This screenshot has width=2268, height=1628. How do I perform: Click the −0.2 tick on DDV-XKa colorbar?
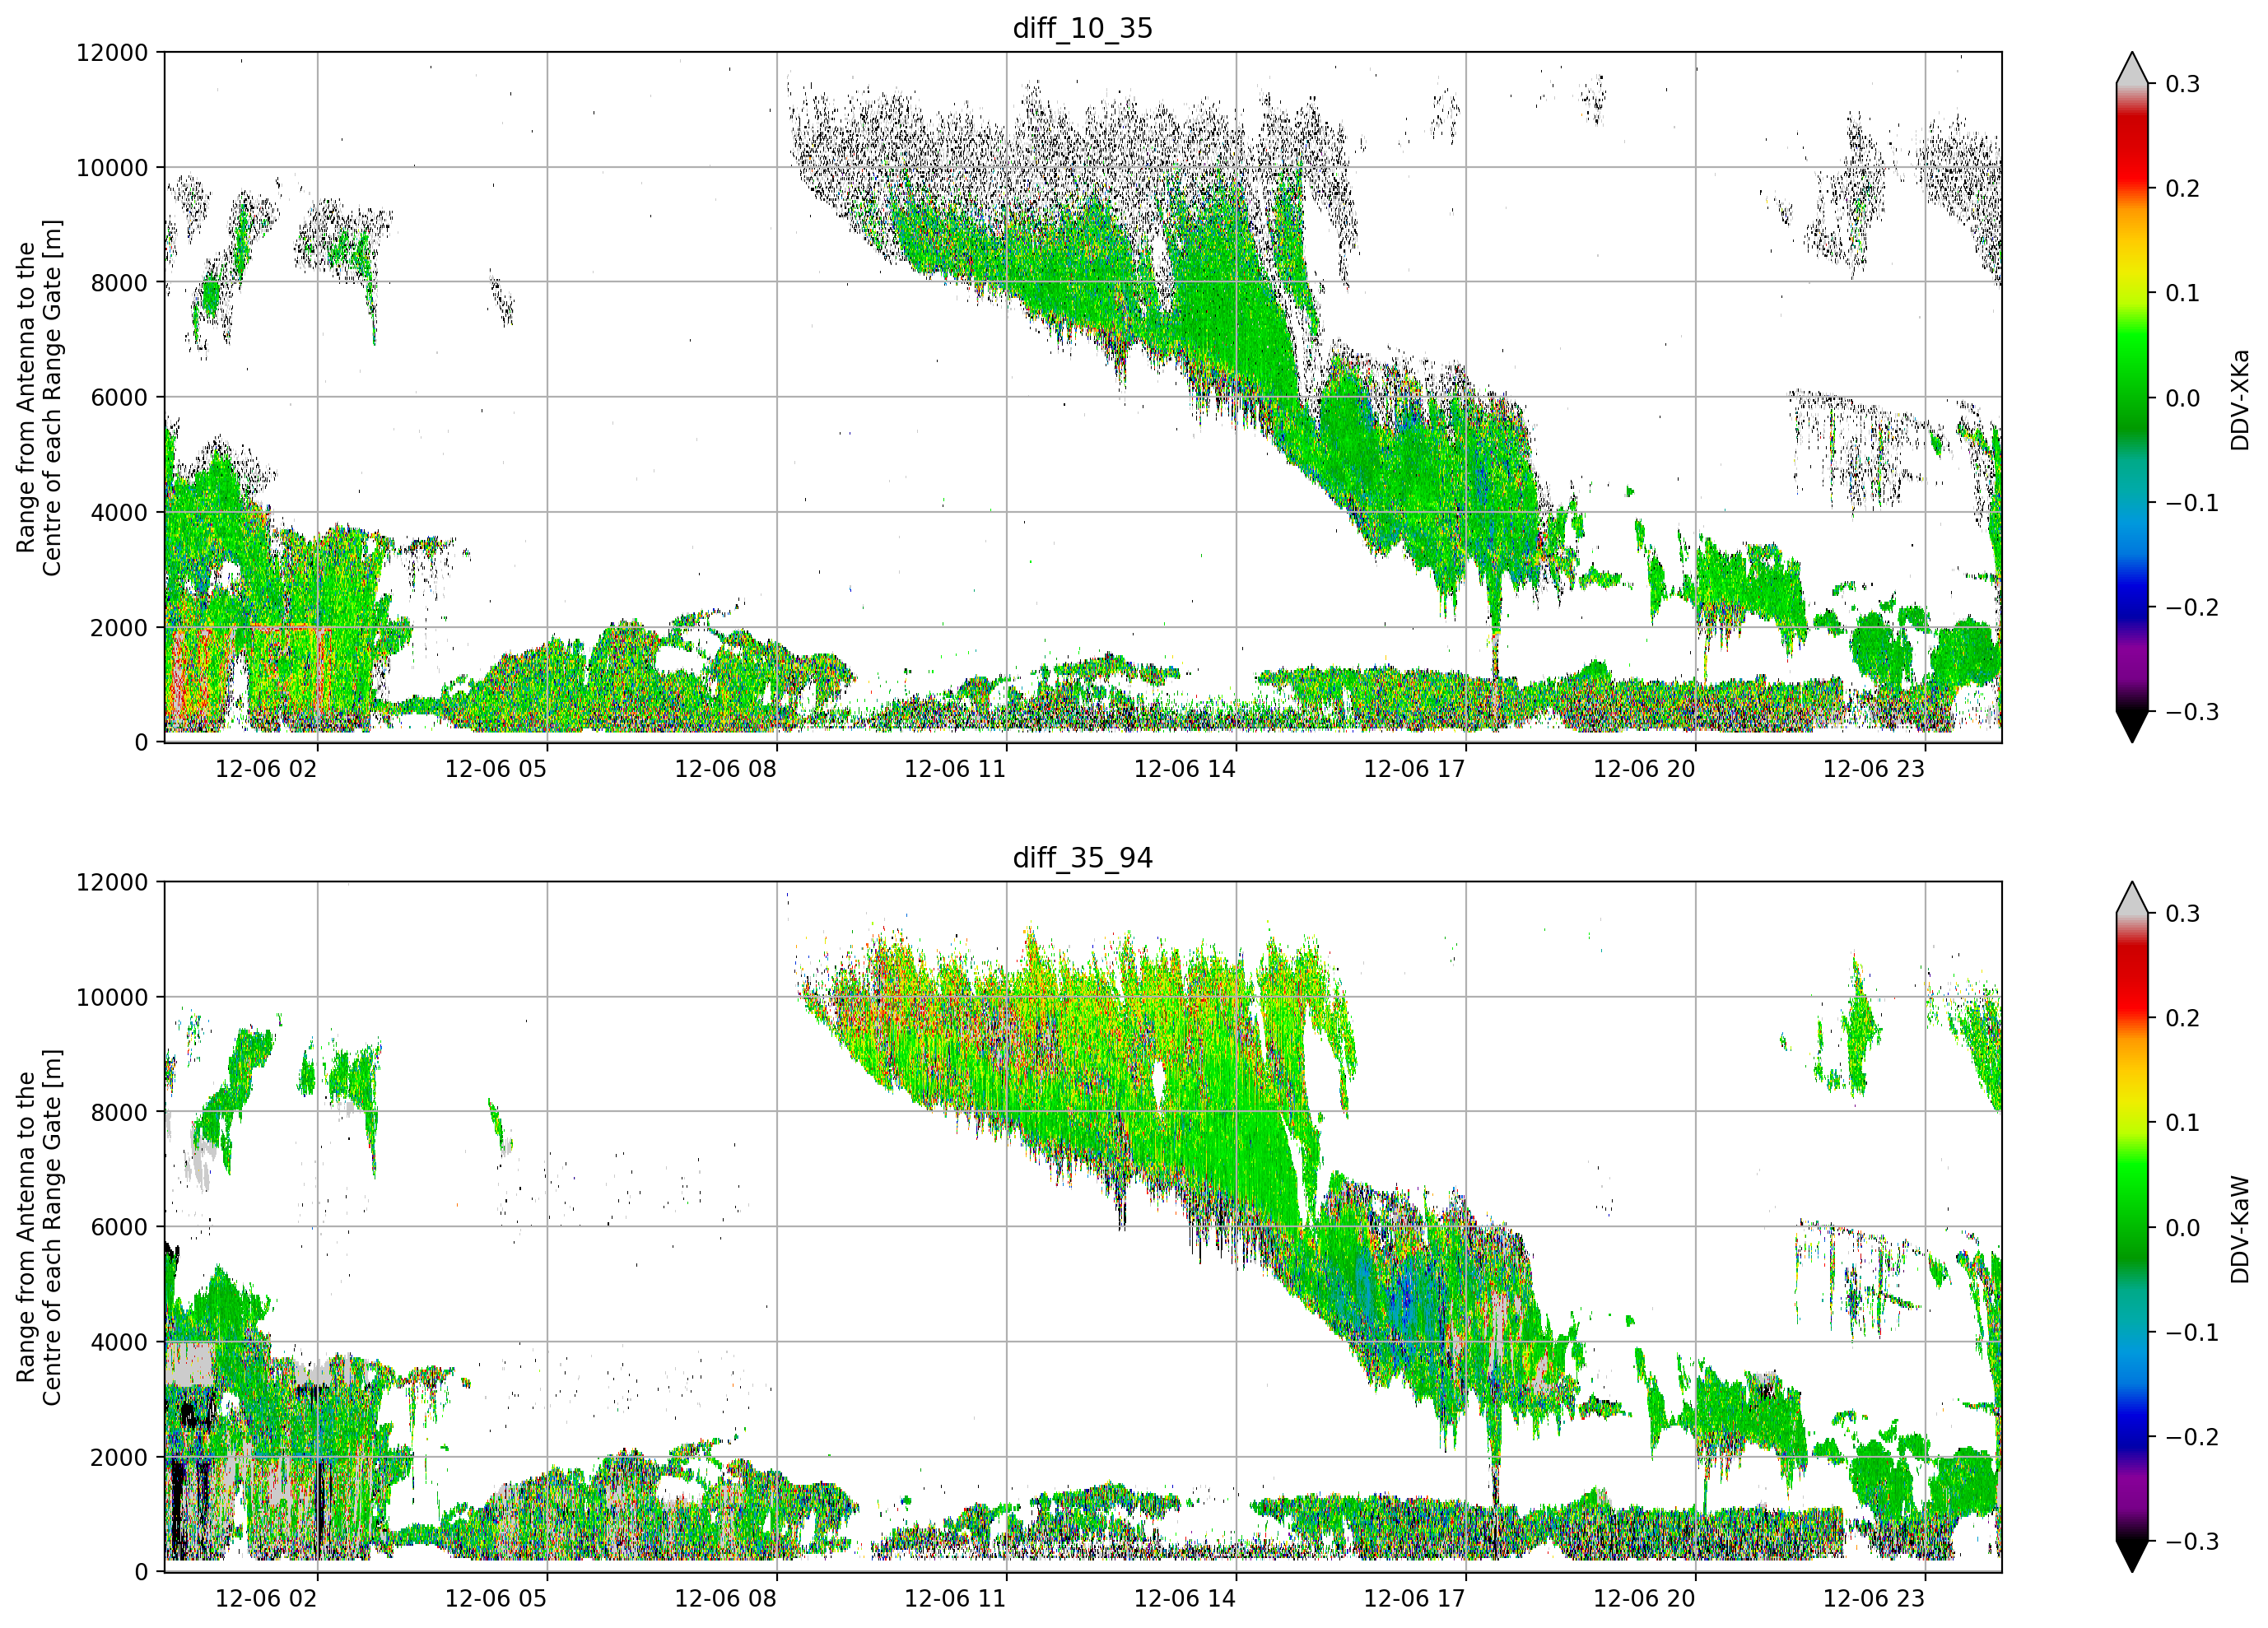(x=2192, y=608)
